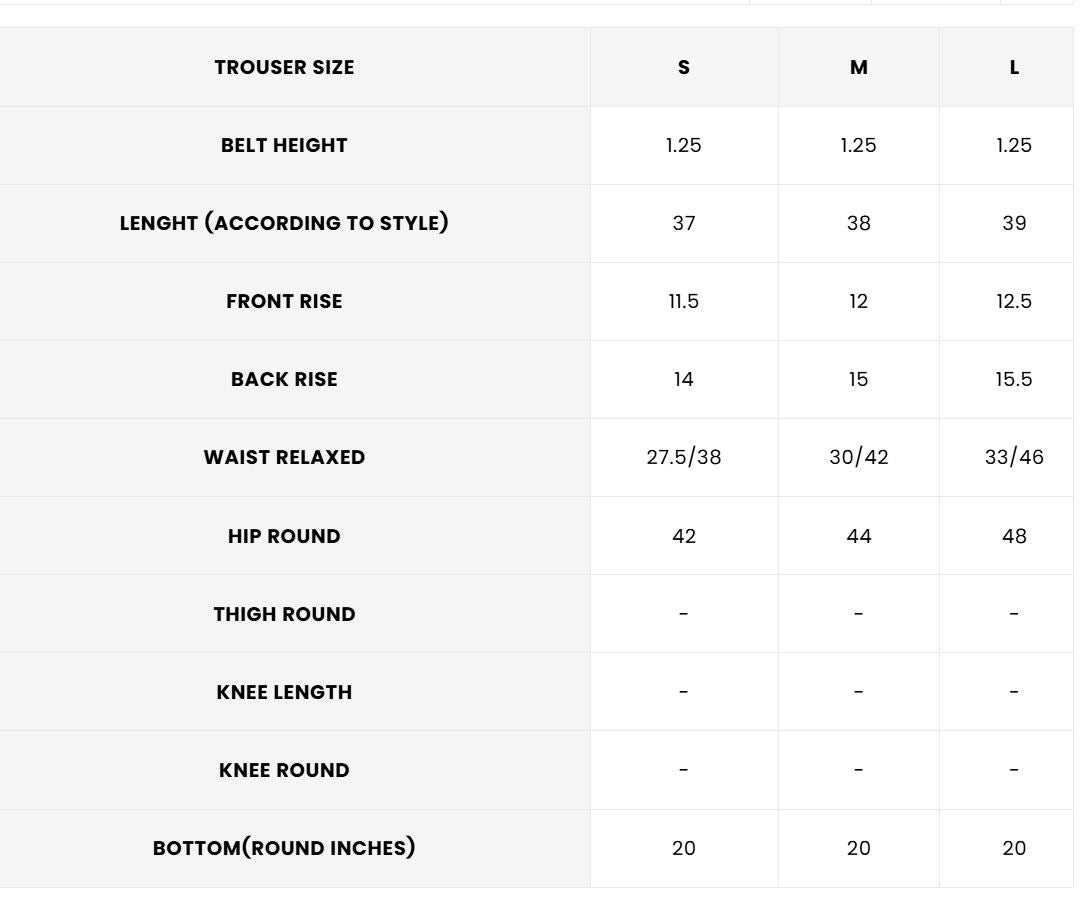This screenshot has height=903, width=1086.
Task: Click the hip round value 48
Action: coord(1014,536)
